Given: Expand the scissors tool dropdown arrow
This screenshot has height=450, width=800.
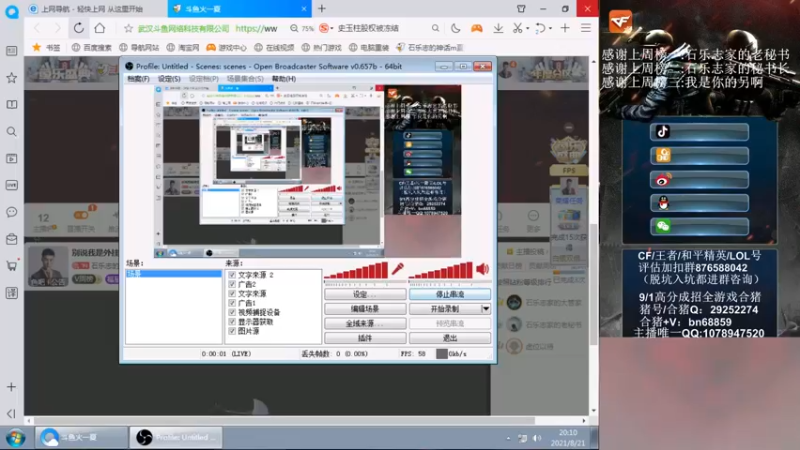Looking at the screenshot, I should (528, 29).
